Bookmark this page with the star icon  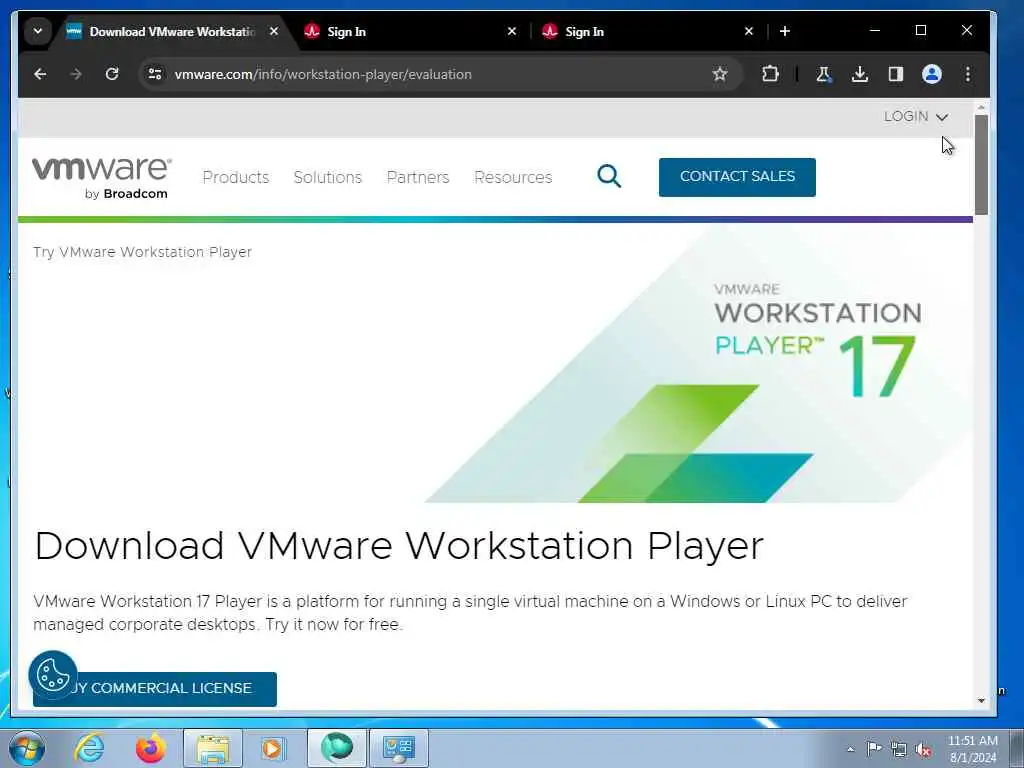click(x=720, y=74)
